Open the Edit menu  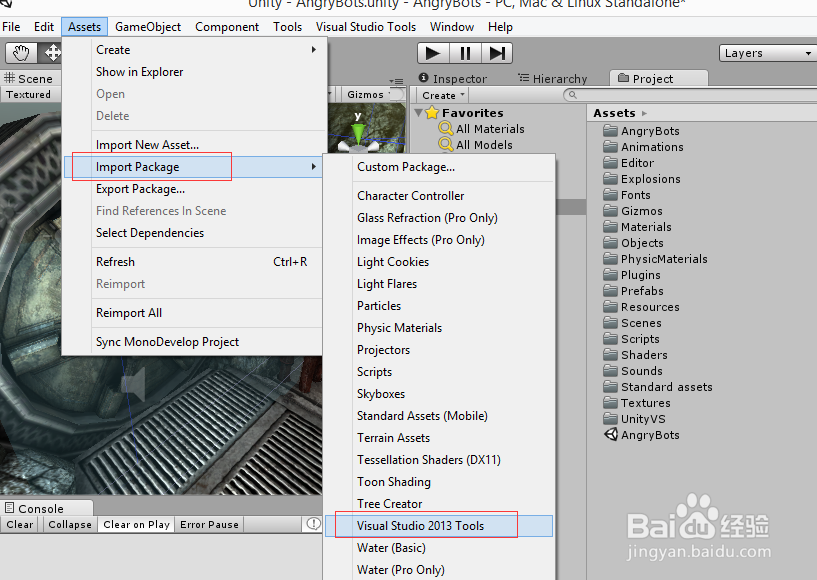click(44, 27)
